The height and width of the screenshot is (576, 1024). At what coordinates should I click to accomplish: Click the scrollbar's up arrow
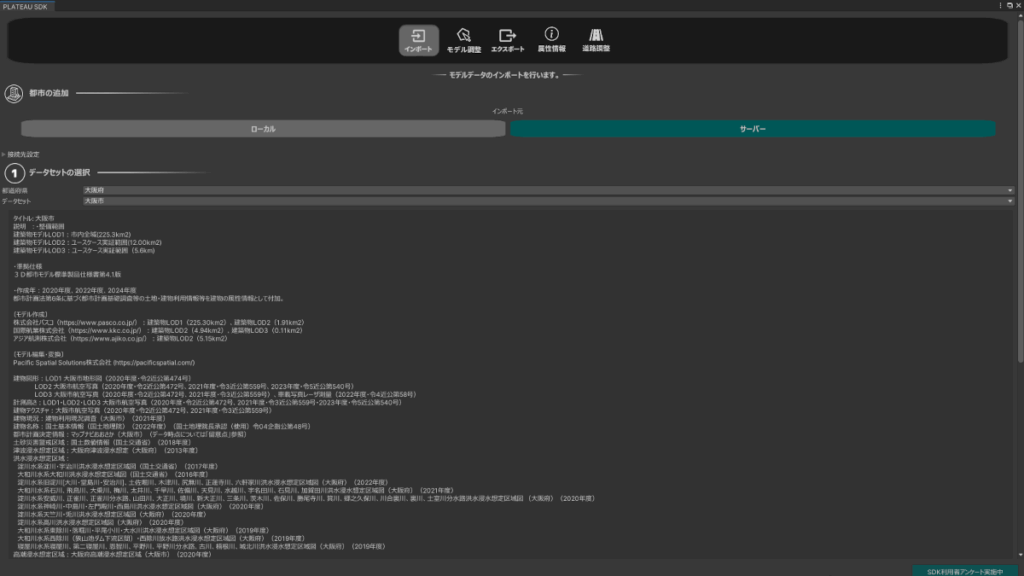pos(1019,17)
